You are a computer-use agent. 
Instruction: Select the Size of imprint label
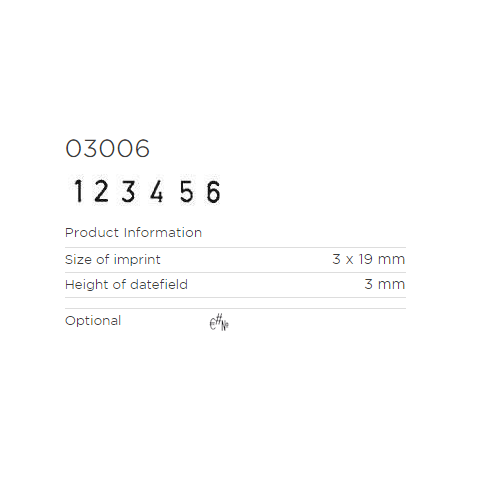[113, 259]
